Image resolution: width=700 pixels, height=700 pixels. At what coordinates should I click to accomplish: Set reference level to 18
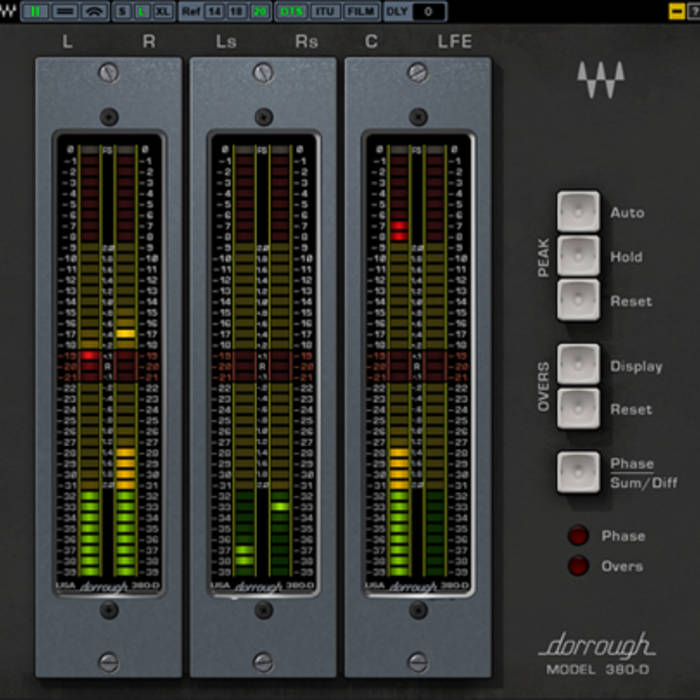pos(238,11)
